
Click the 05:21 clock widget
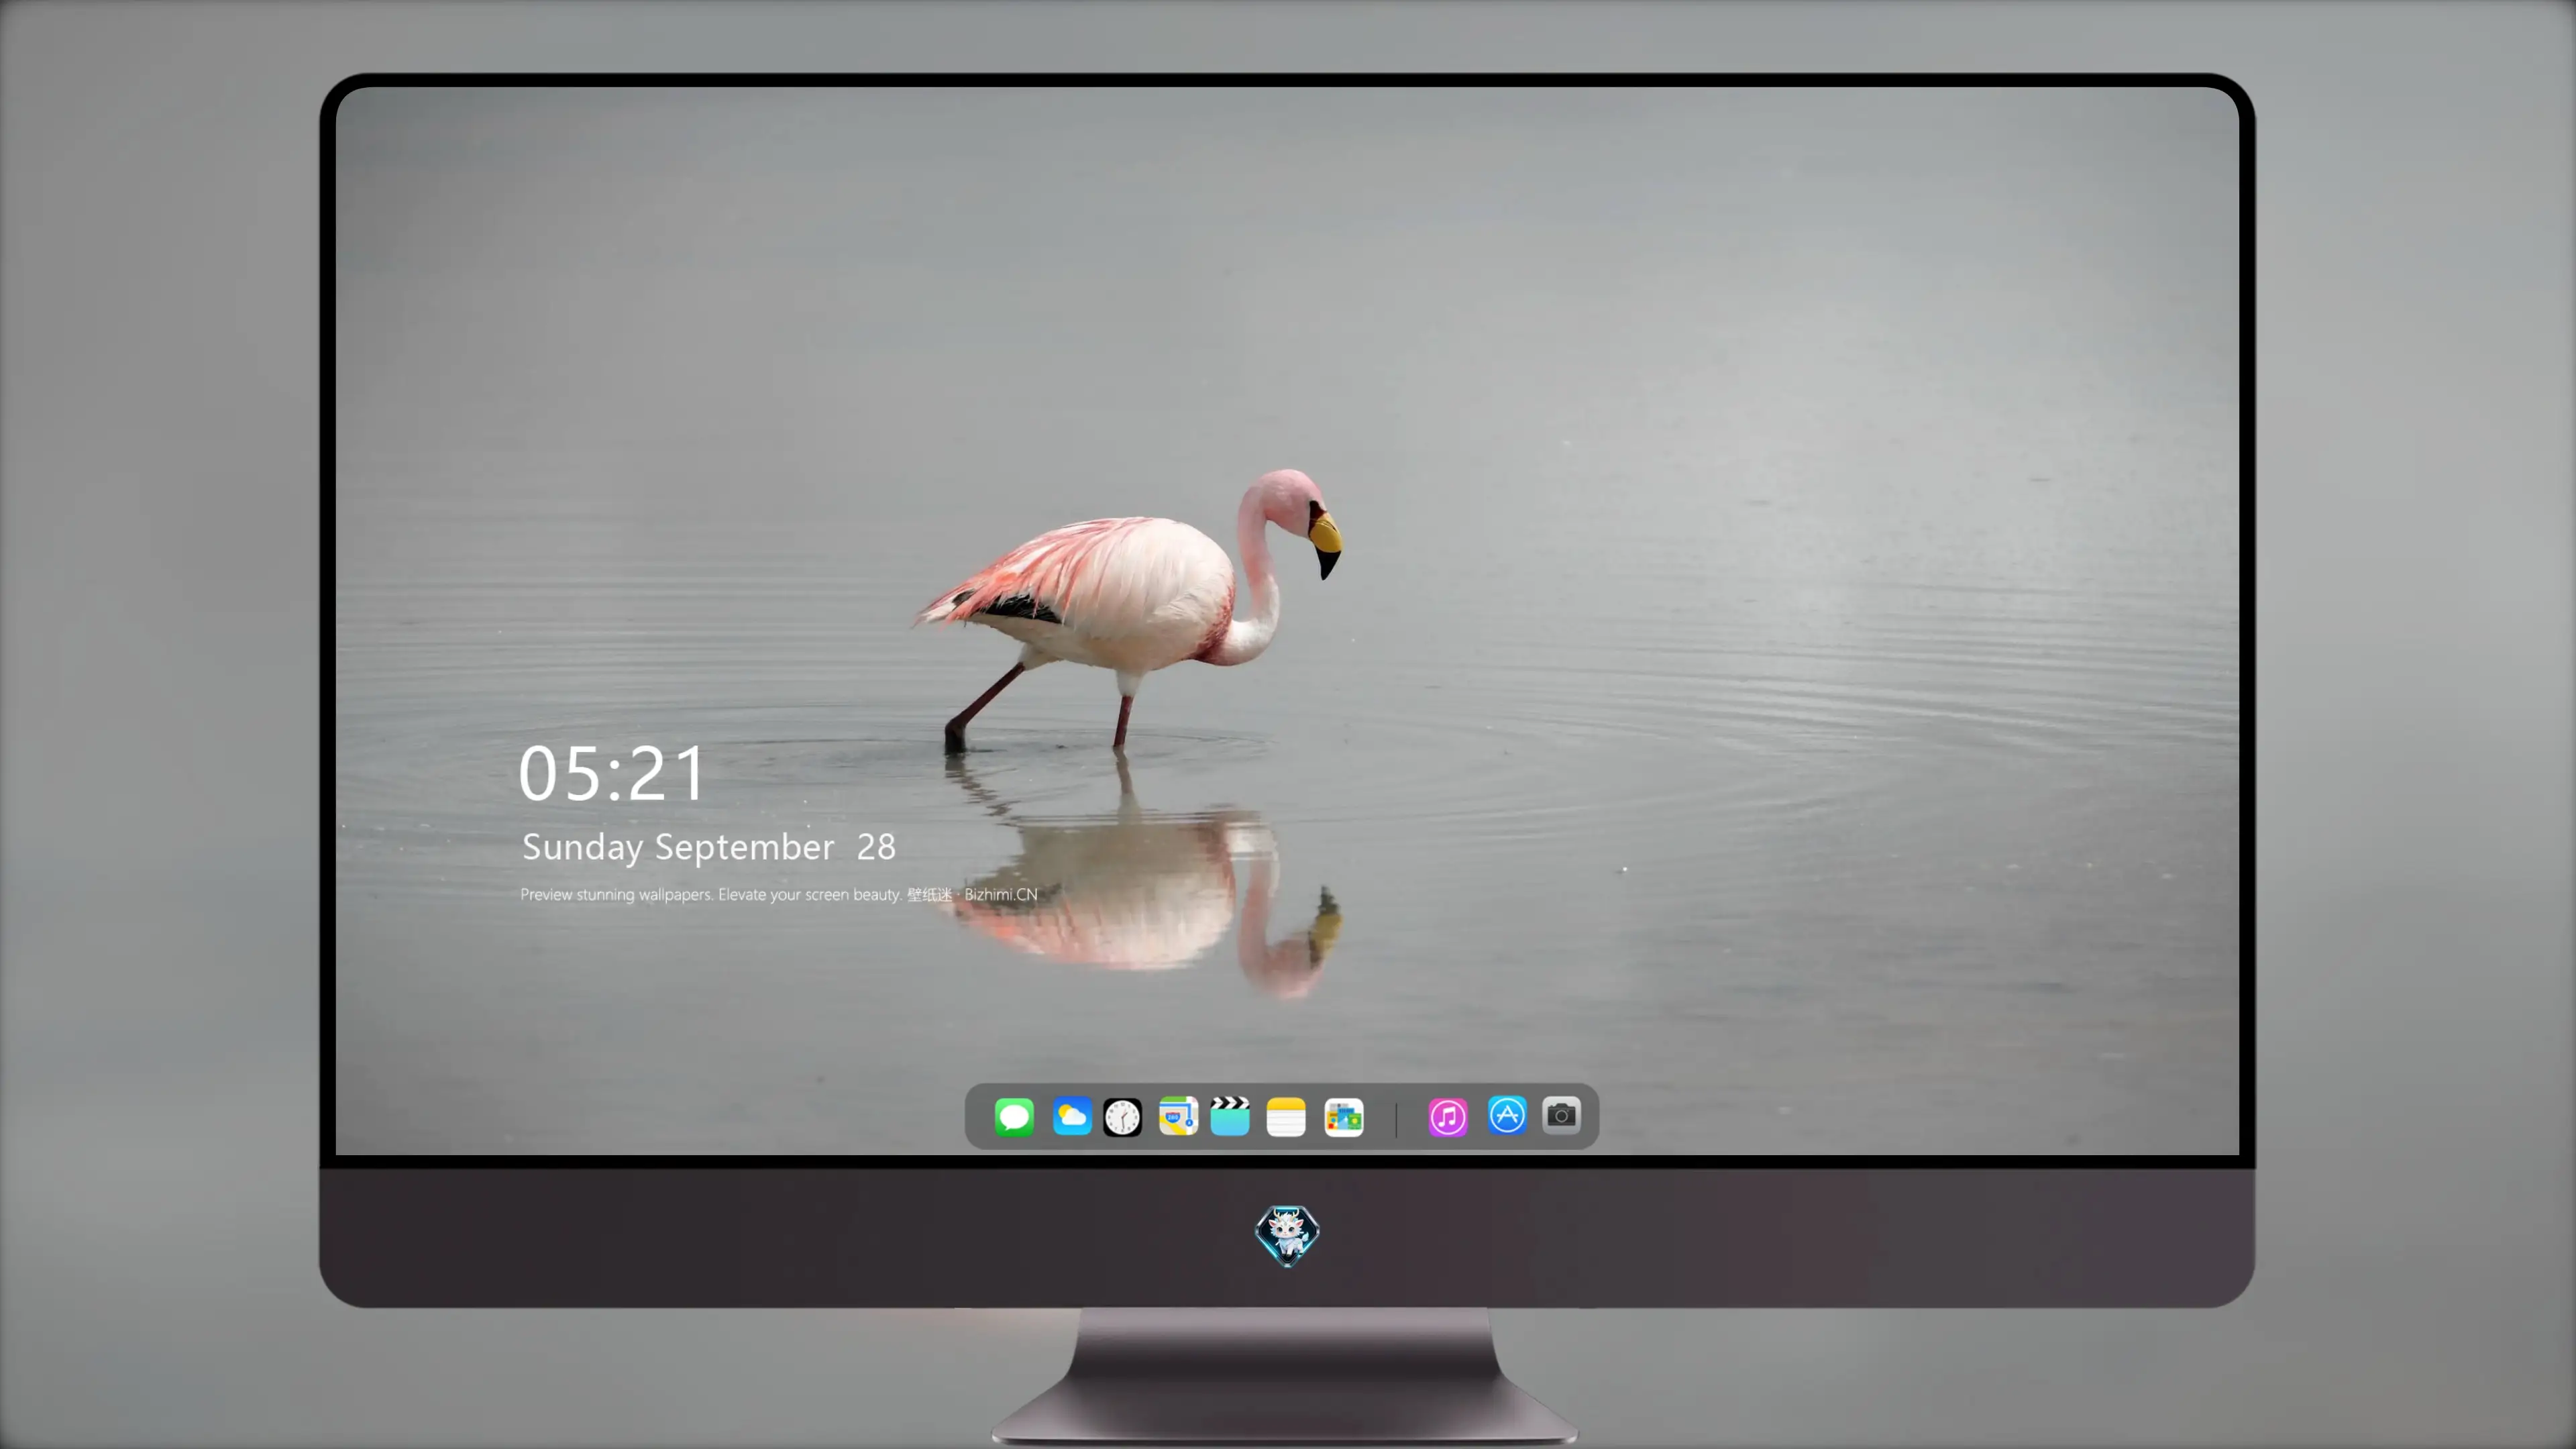(612, 773)
